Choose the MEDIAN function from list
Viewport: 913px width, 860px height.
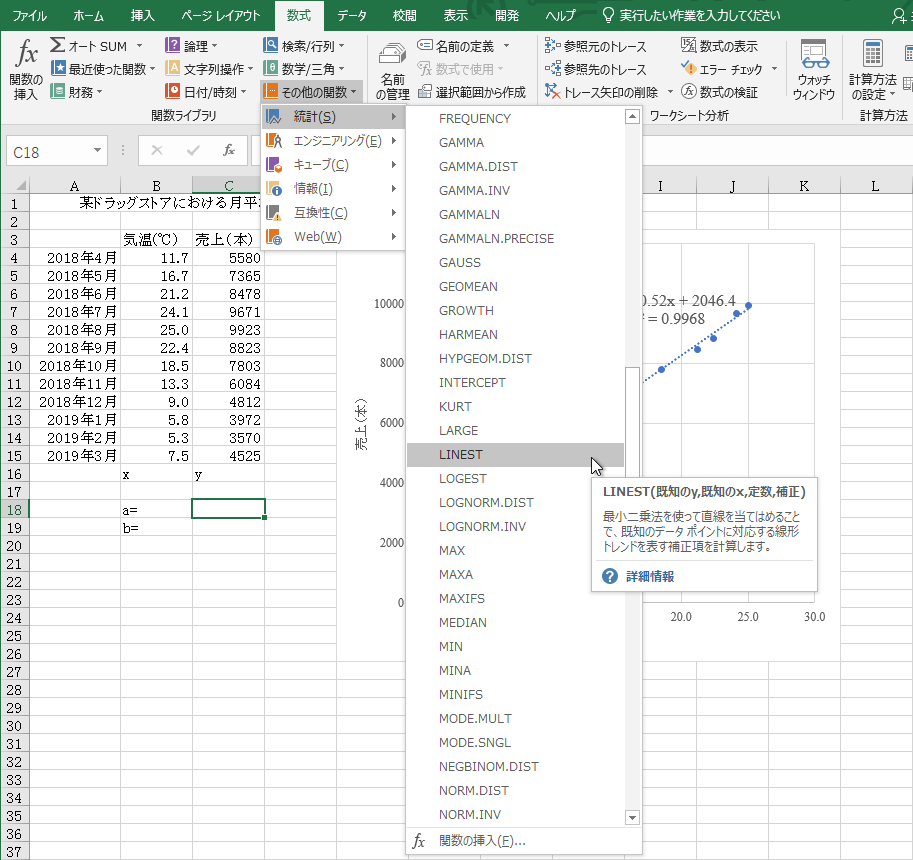coord(515,622)
